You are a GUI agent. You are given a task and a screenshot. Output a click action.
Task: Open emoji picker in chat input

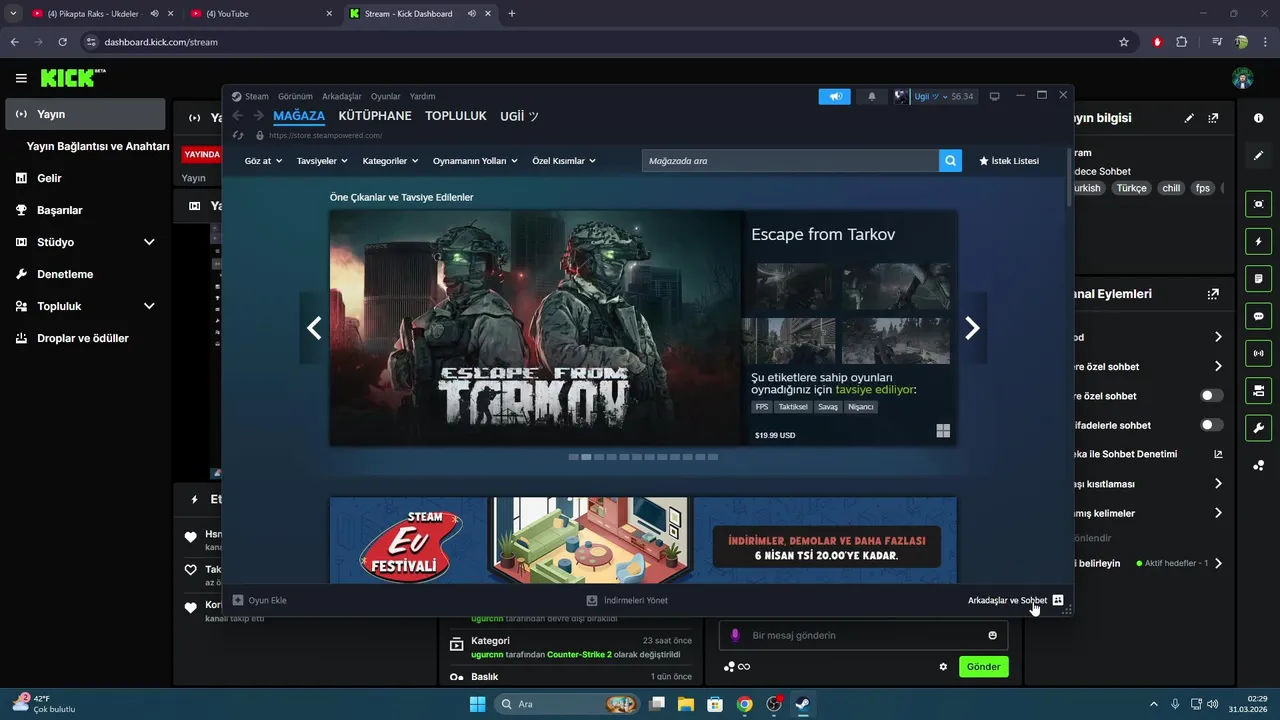pyautogui.click(x=992, y=635)
